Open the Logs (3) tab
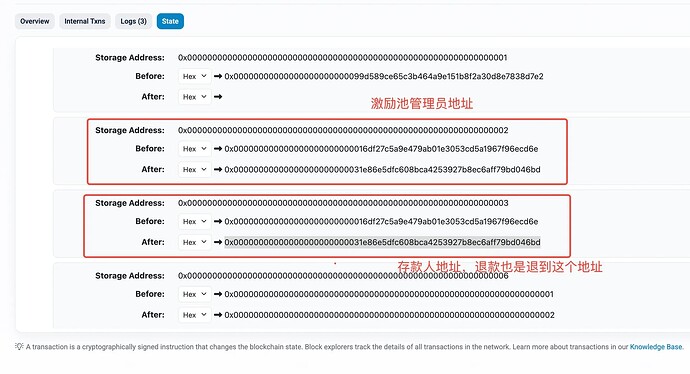The image size is (690, 374). click(x=133, y=21)
